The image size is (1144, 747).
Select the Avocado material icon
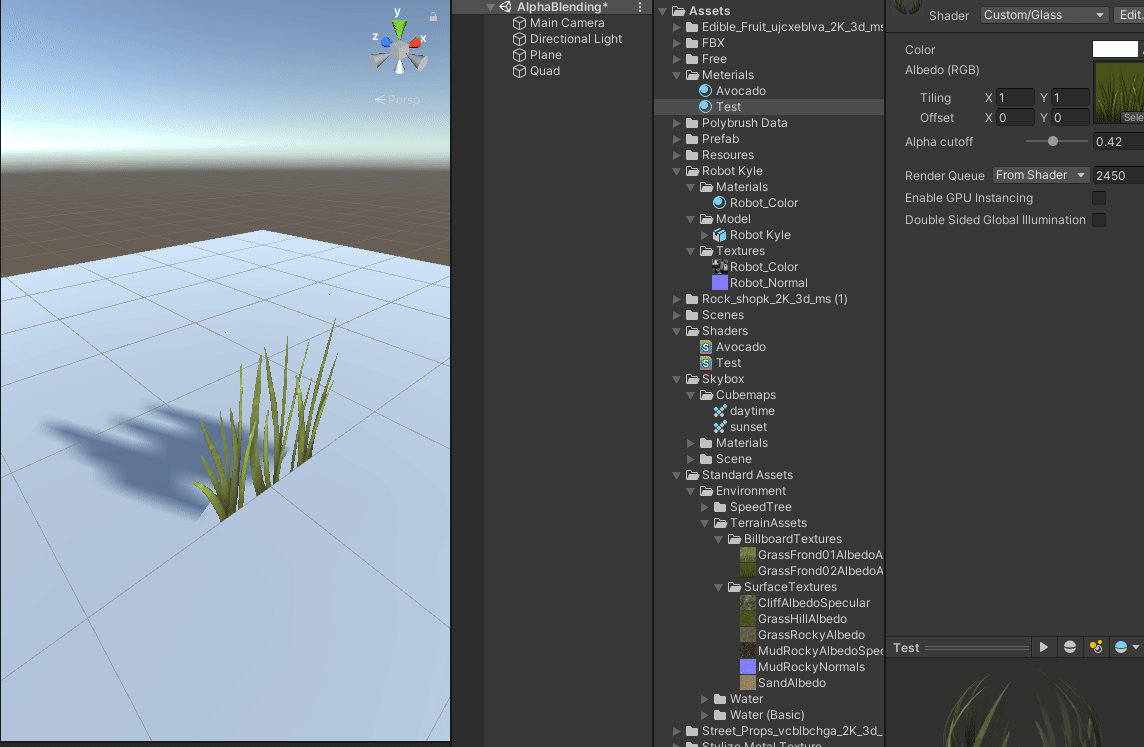[706, 90]
